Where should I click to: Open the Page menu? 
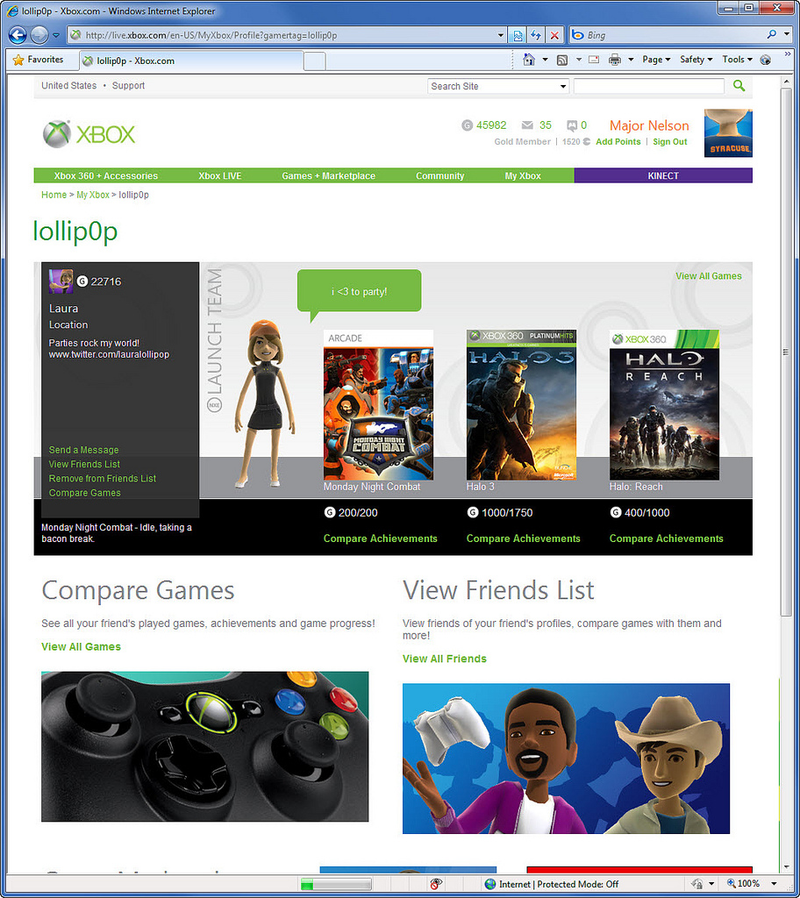[x=656, y=60]
